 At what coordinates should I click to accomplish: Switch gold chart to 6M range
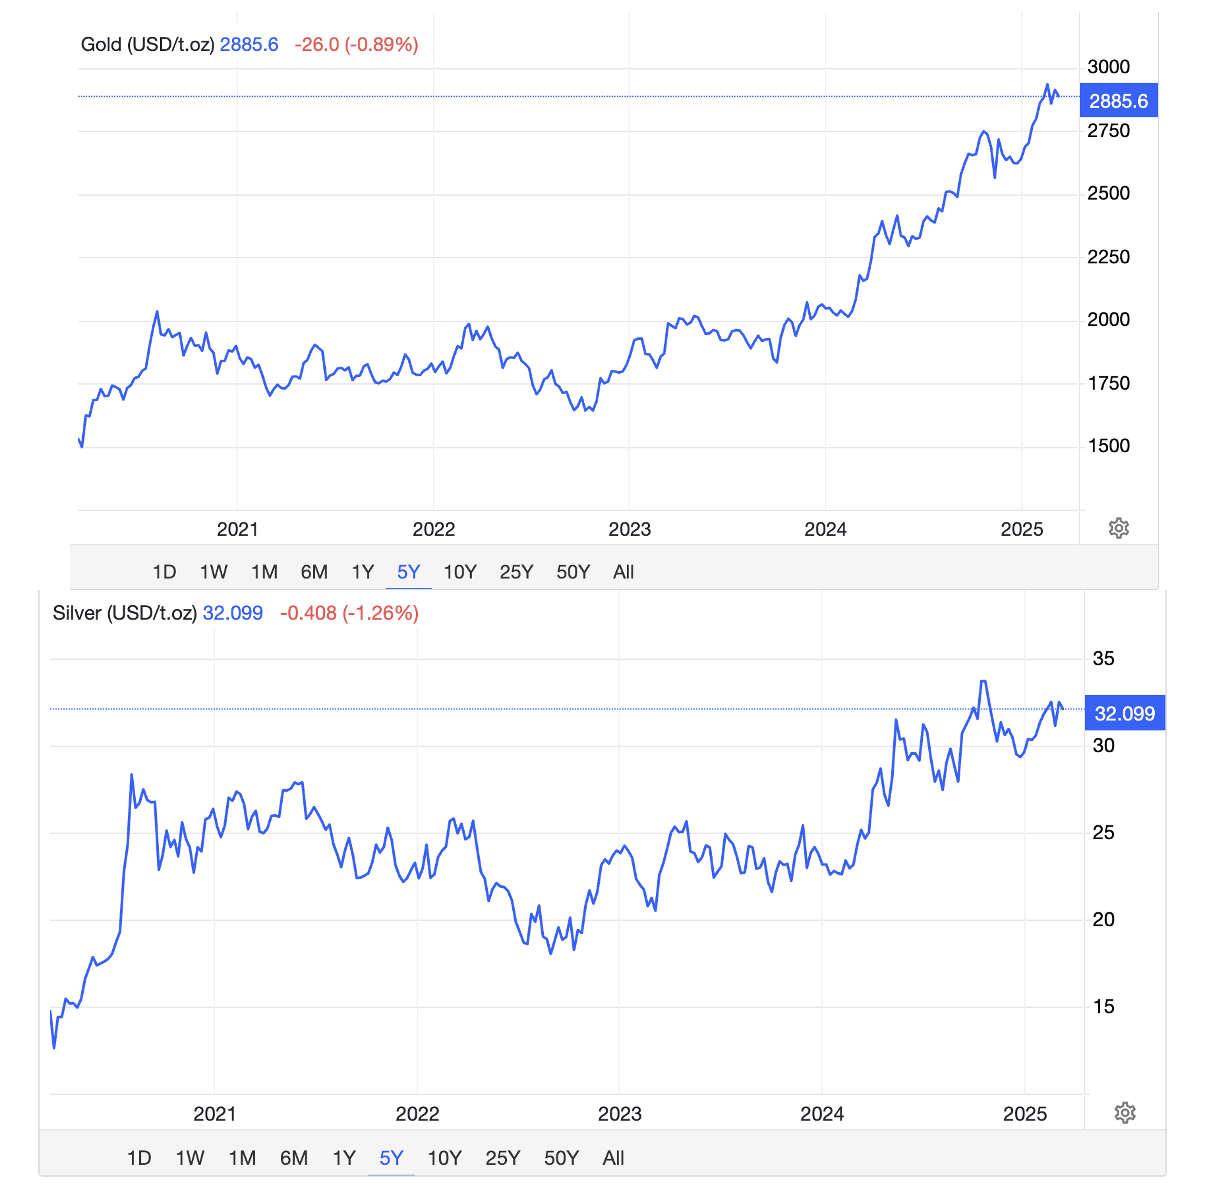(314, 572)
